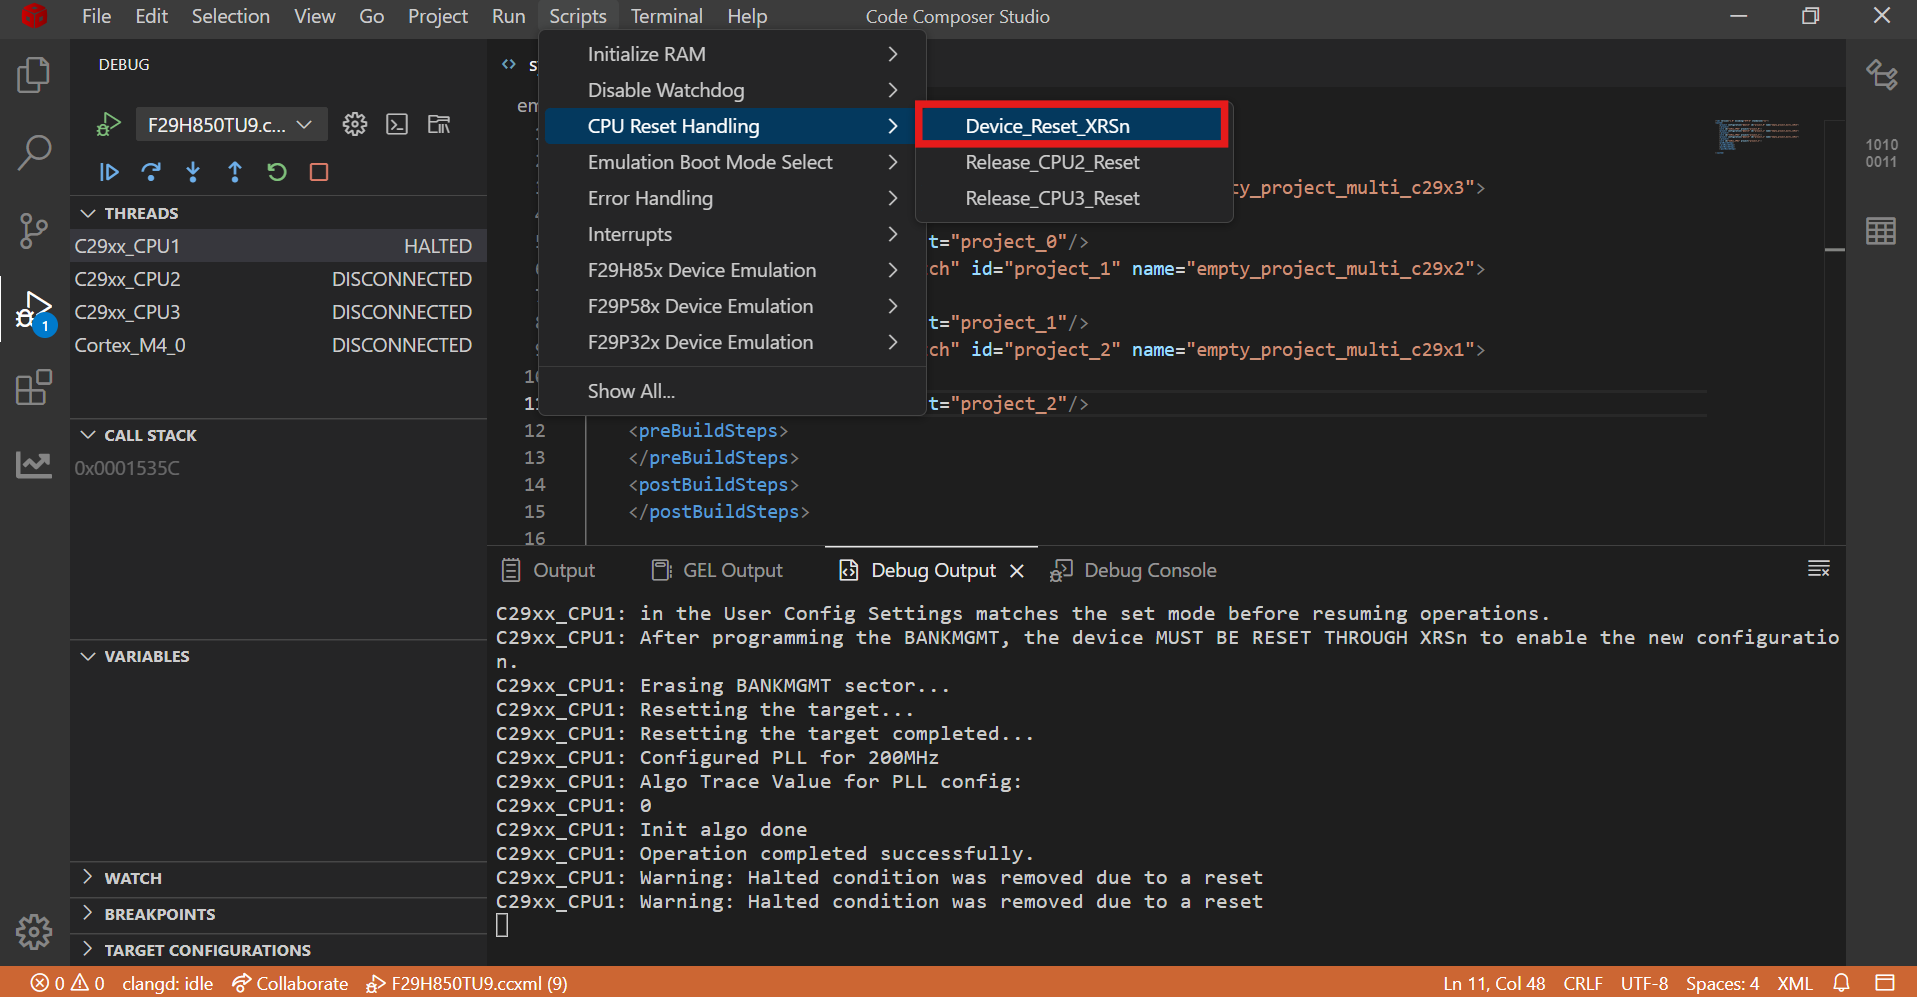Open the F29H850TU9 launch configuration dropdown
Viewport: 1917px width, 997px height.
tap(231, 124)
